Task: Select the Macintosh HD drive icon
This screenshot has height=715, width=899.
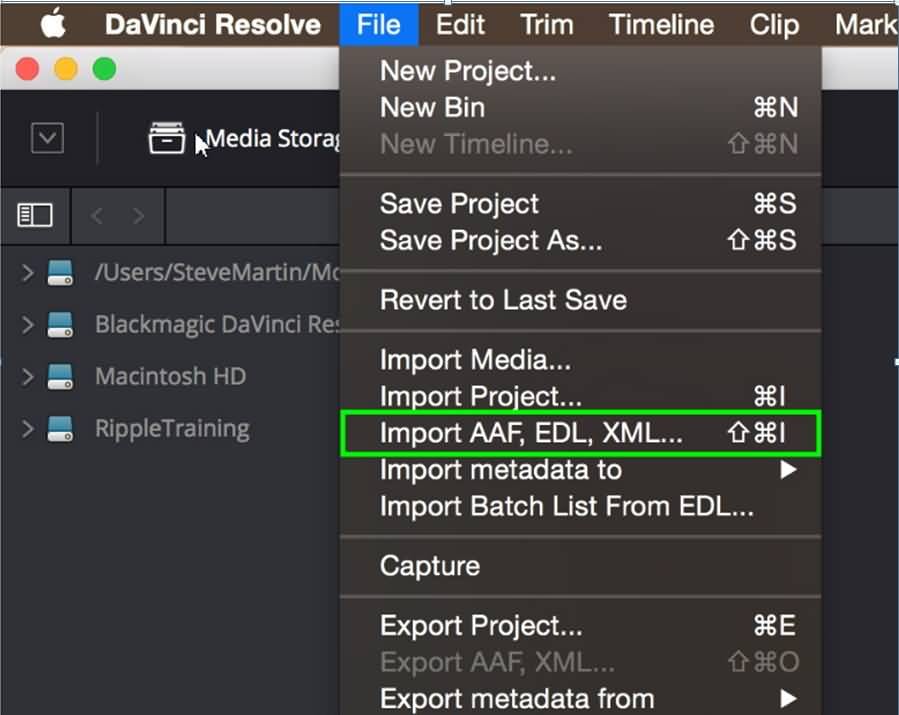Action: 61,377
